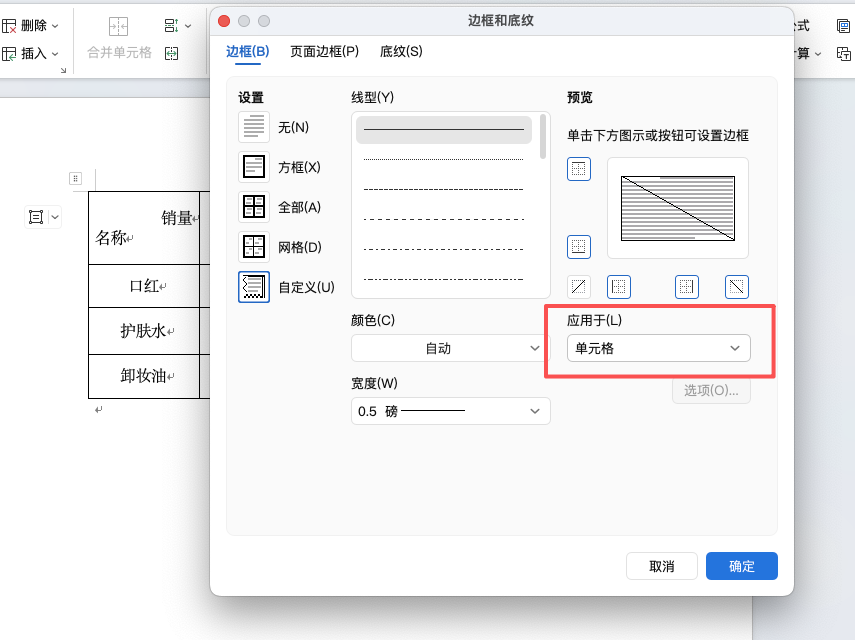Click the ribbon icon beside 合并单元格
Image resolution: width=855 pixels, height=640 pixels.
[172, 53]
